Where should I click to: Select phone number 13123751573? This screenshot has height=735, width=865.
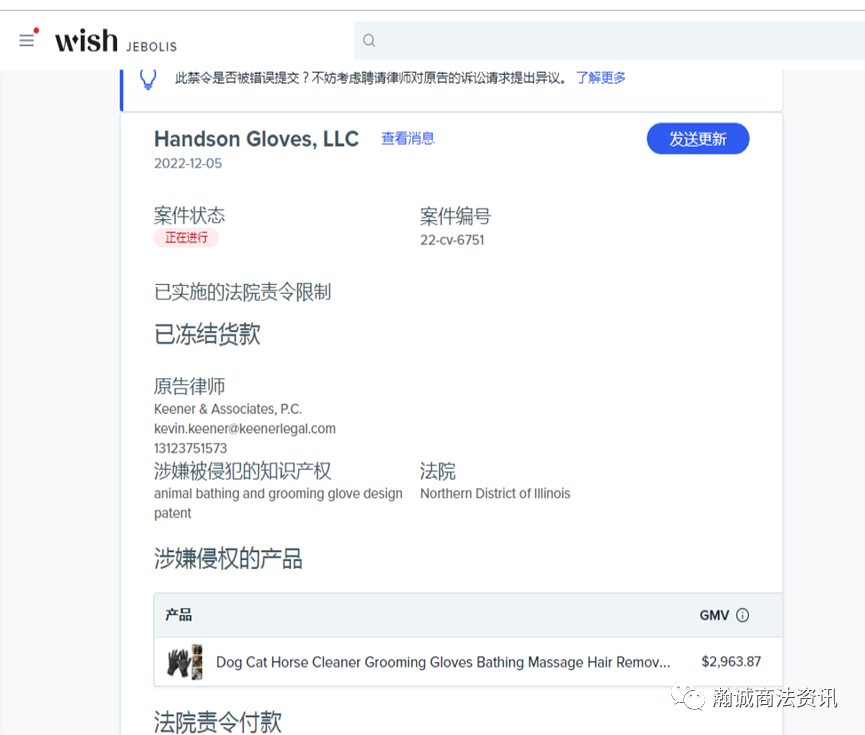(190, 448)
